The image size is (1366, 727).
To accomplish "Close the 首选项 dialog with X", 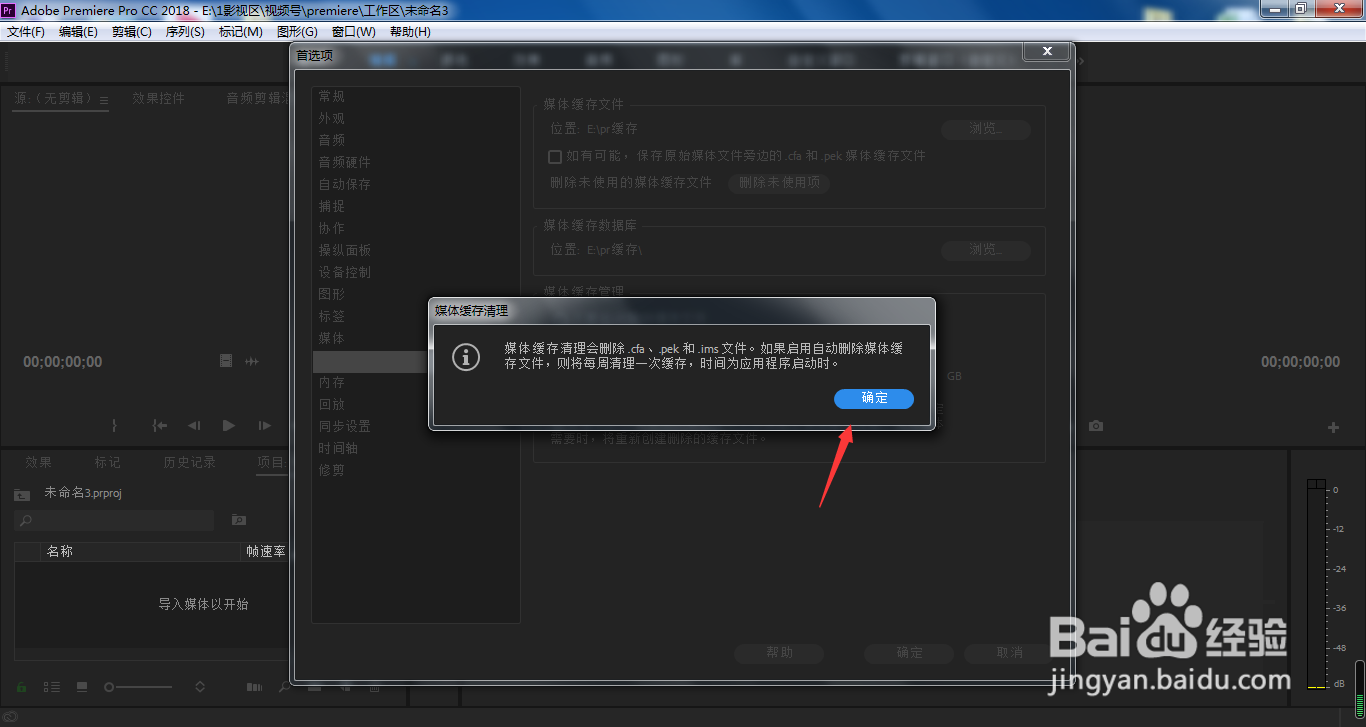I will [1047, 51].
